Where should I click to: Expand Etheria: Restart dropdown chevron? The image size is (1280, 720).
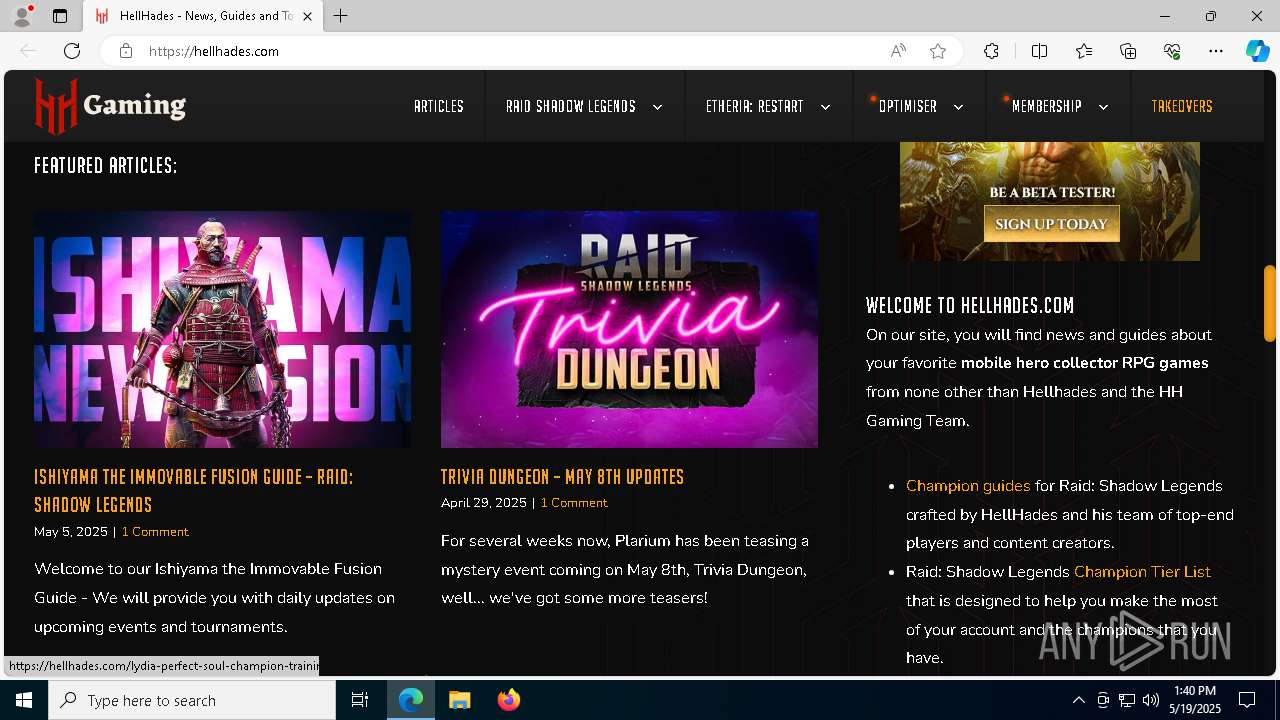[825, 107]
